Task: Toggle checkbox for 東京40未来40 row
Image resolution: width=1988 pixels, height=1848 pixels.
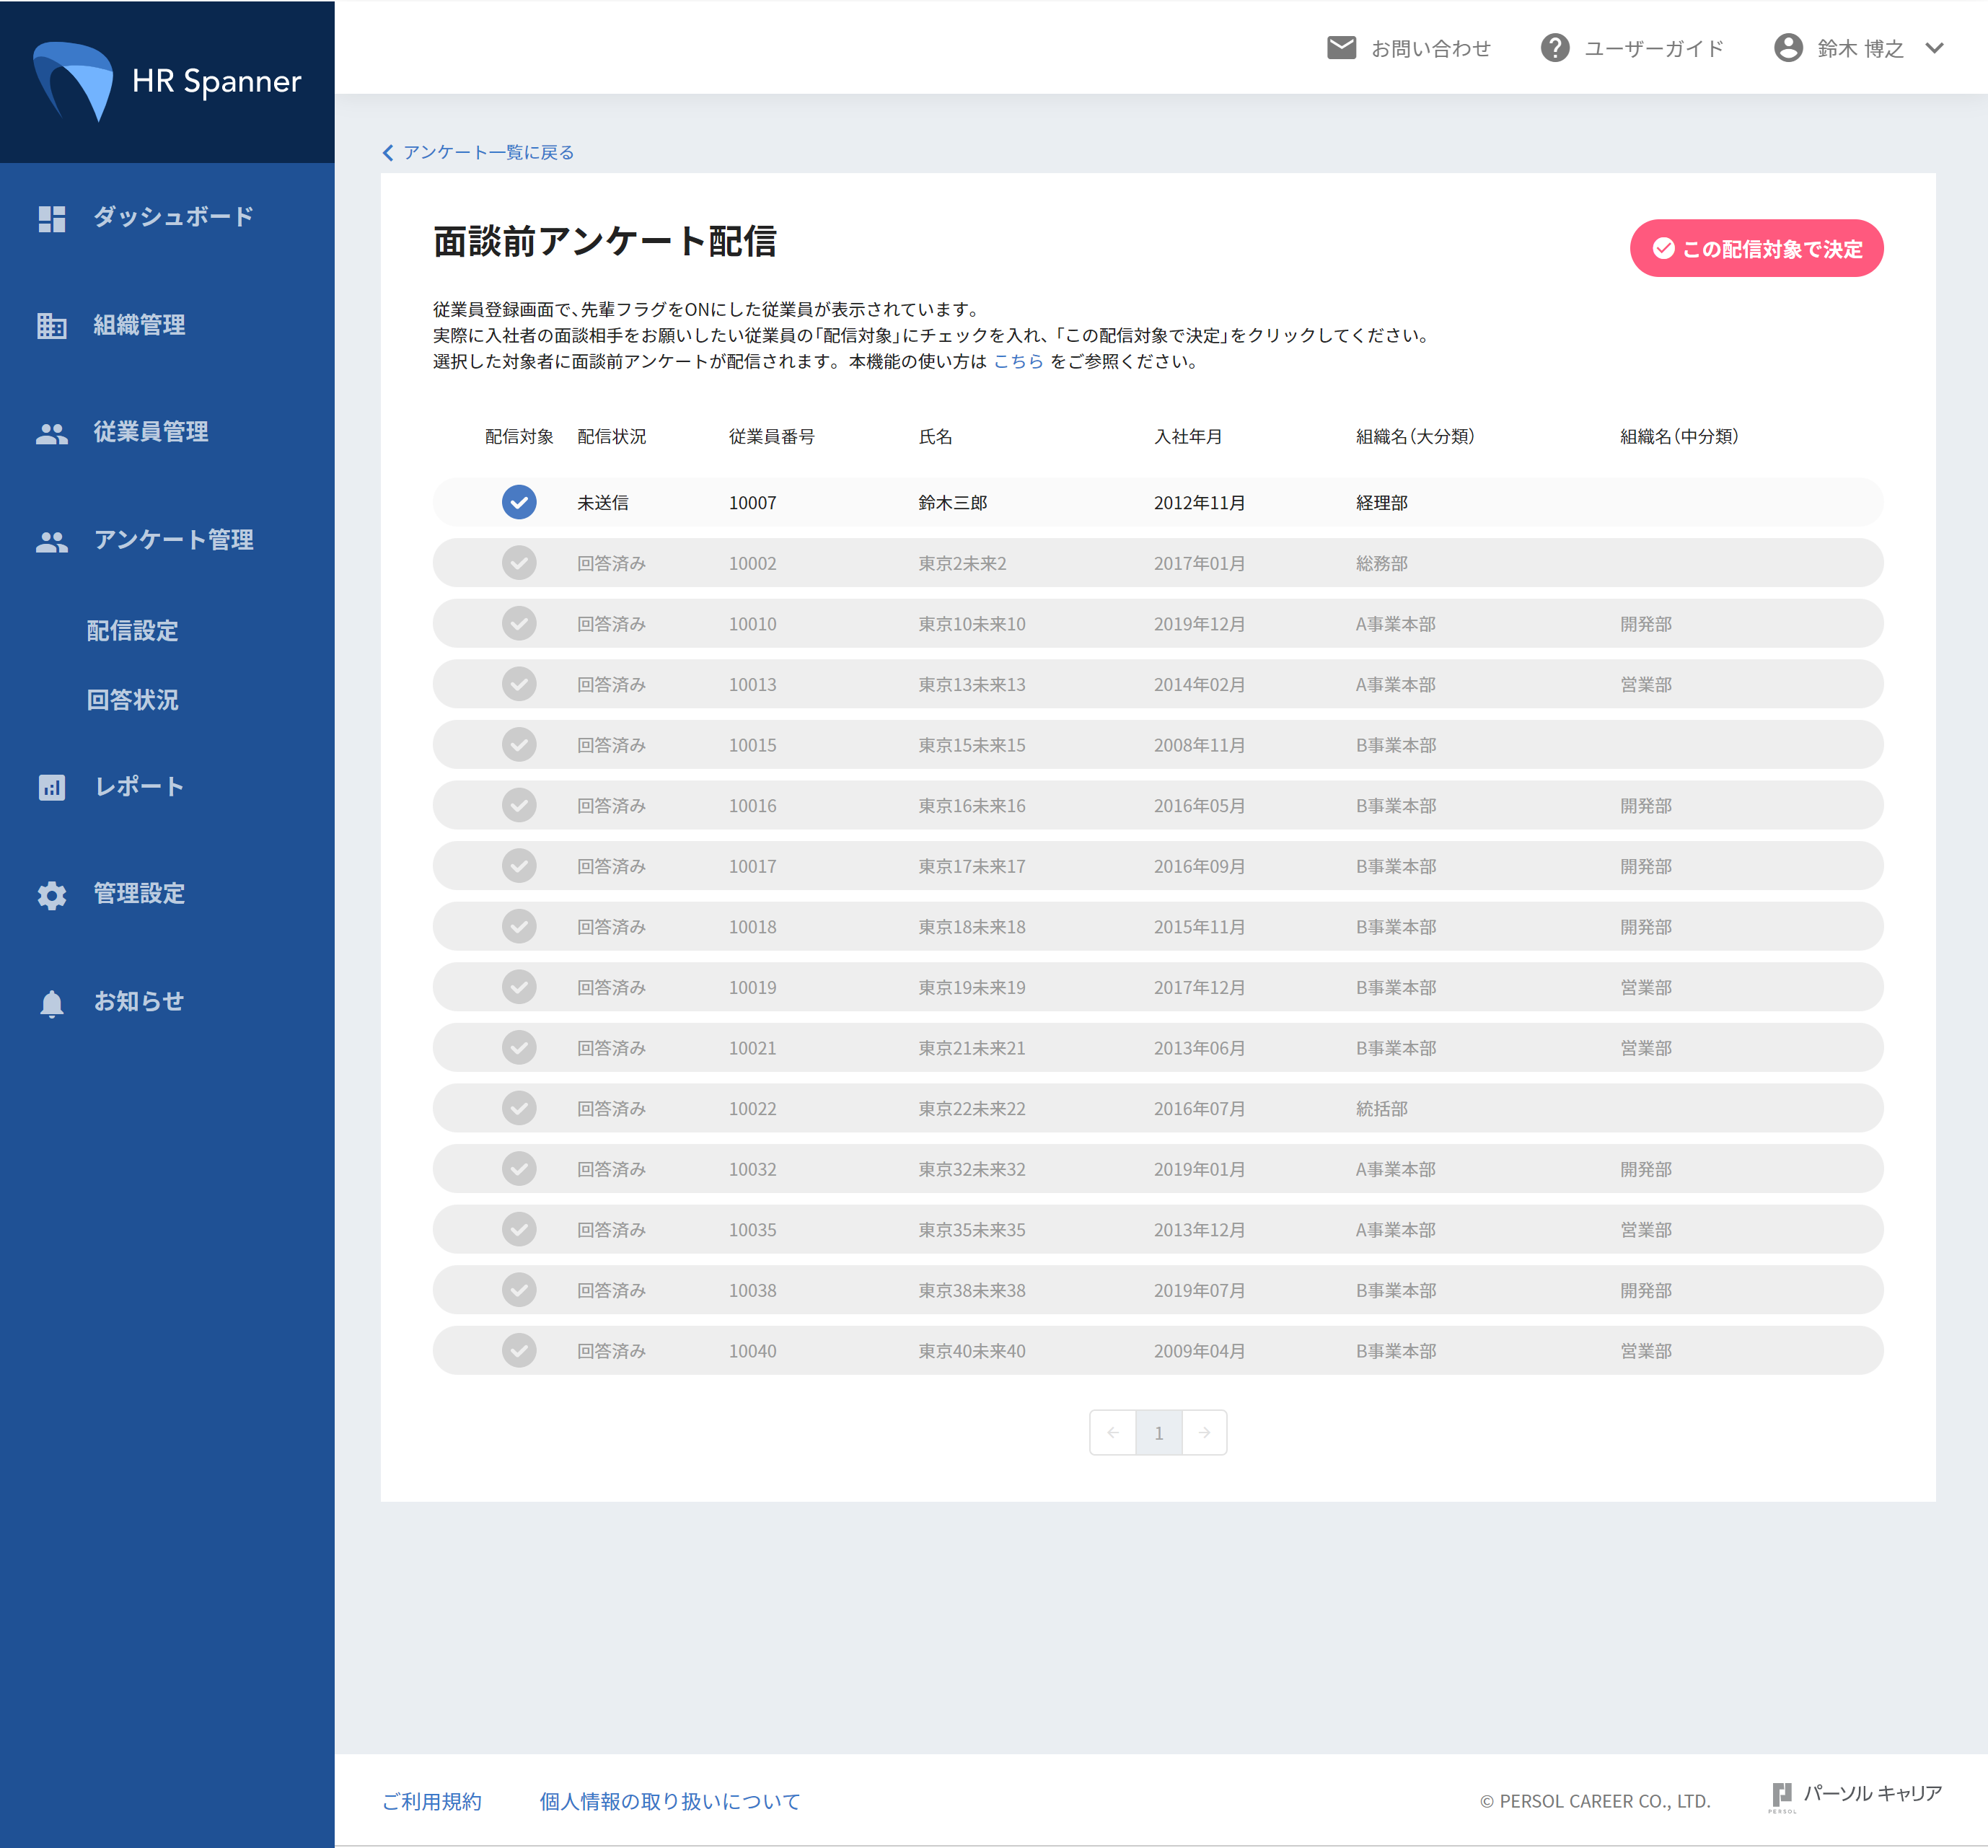Action: click(x=519, y=1350)
